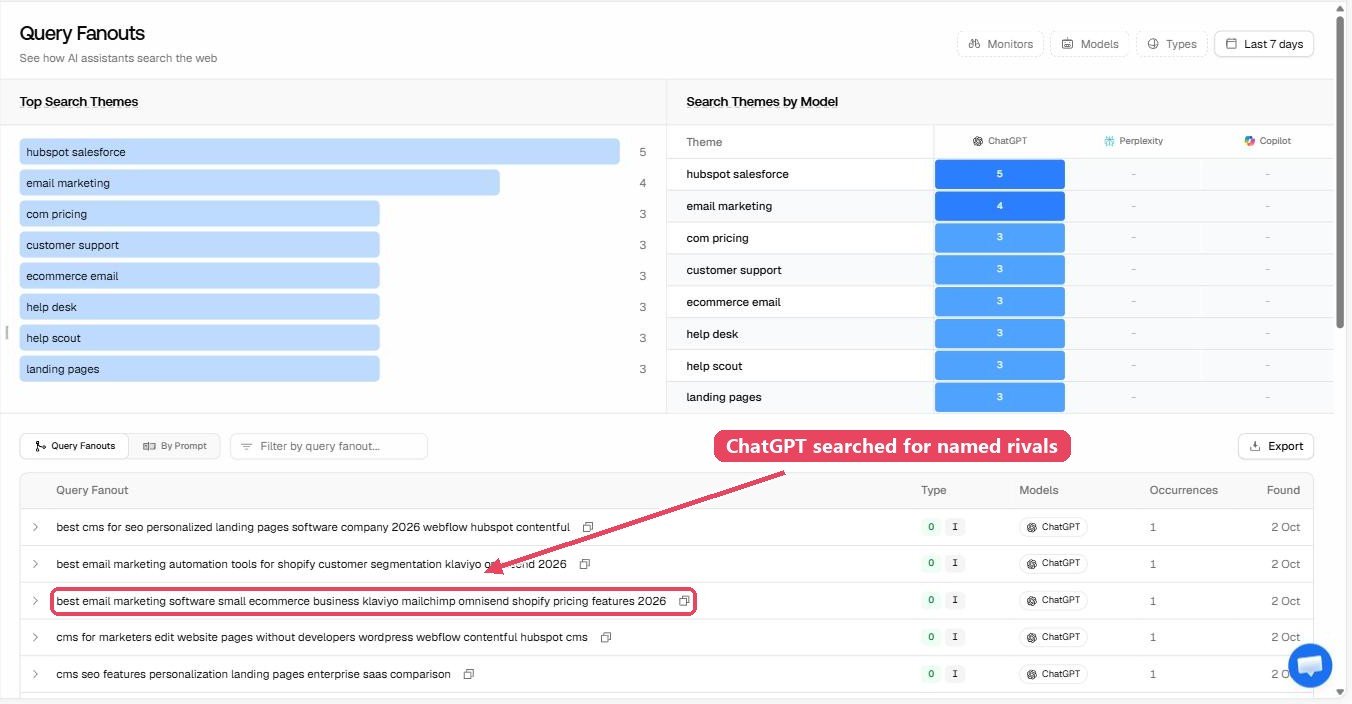
Task: Click the landing pages theme bar
Action: (x=199, y=369)
